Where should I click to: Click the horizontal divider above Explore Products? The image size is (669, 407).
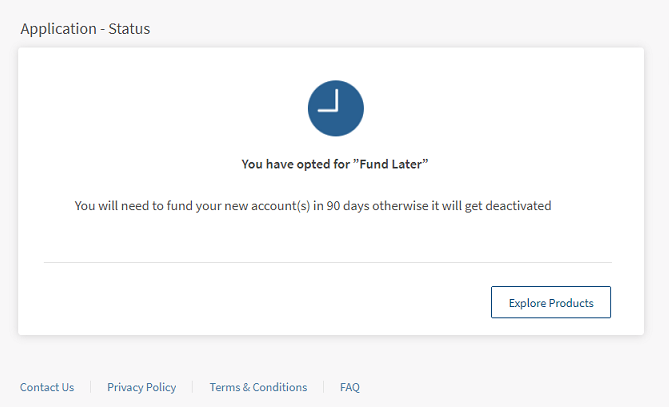pyautogui.click(x=327, y=262)
